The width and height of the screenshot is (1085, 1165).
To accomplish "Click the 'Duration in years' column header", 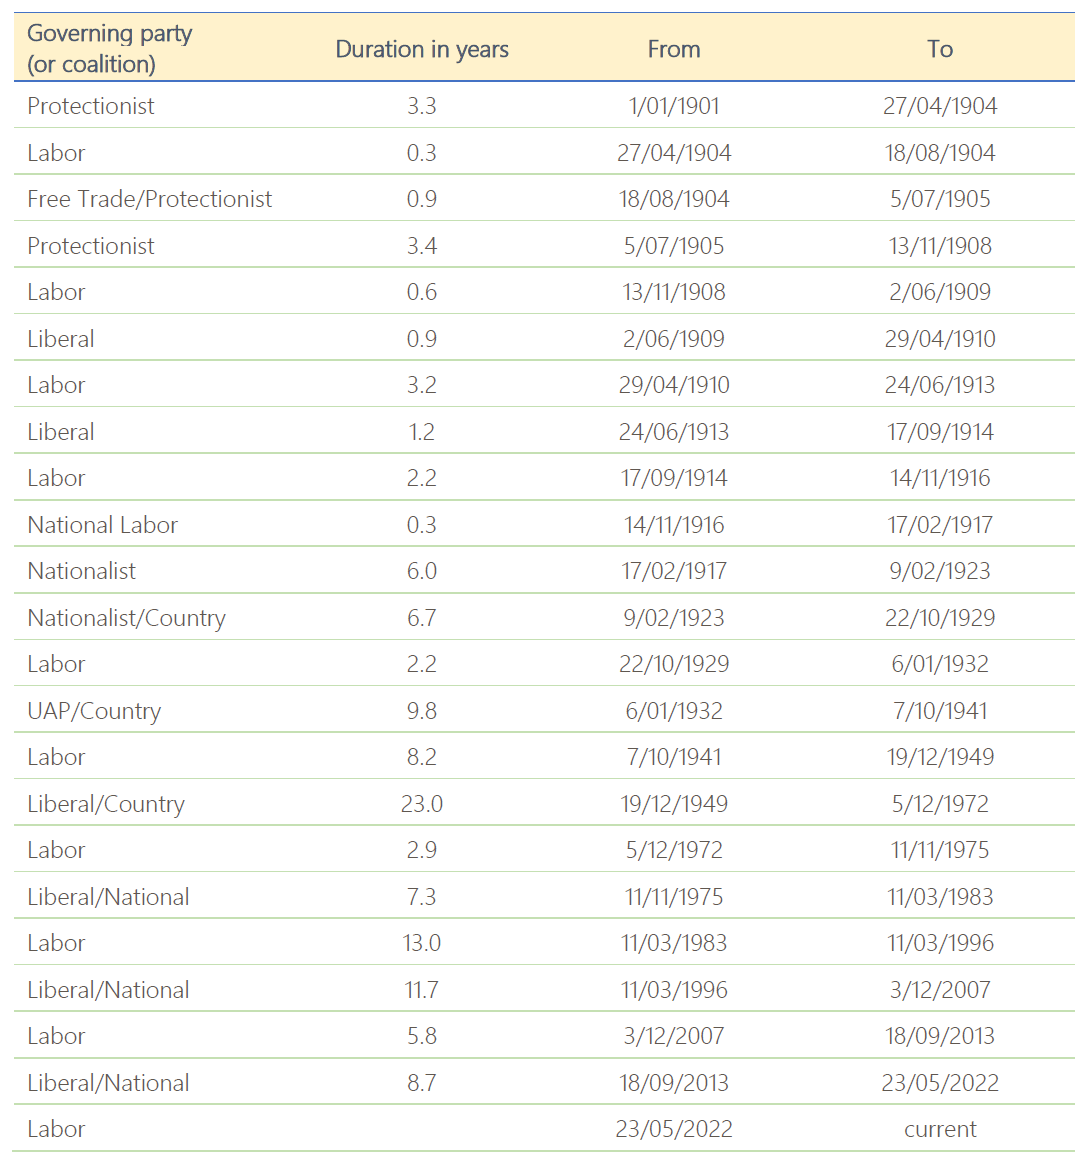I will click(x=421, y=49).
